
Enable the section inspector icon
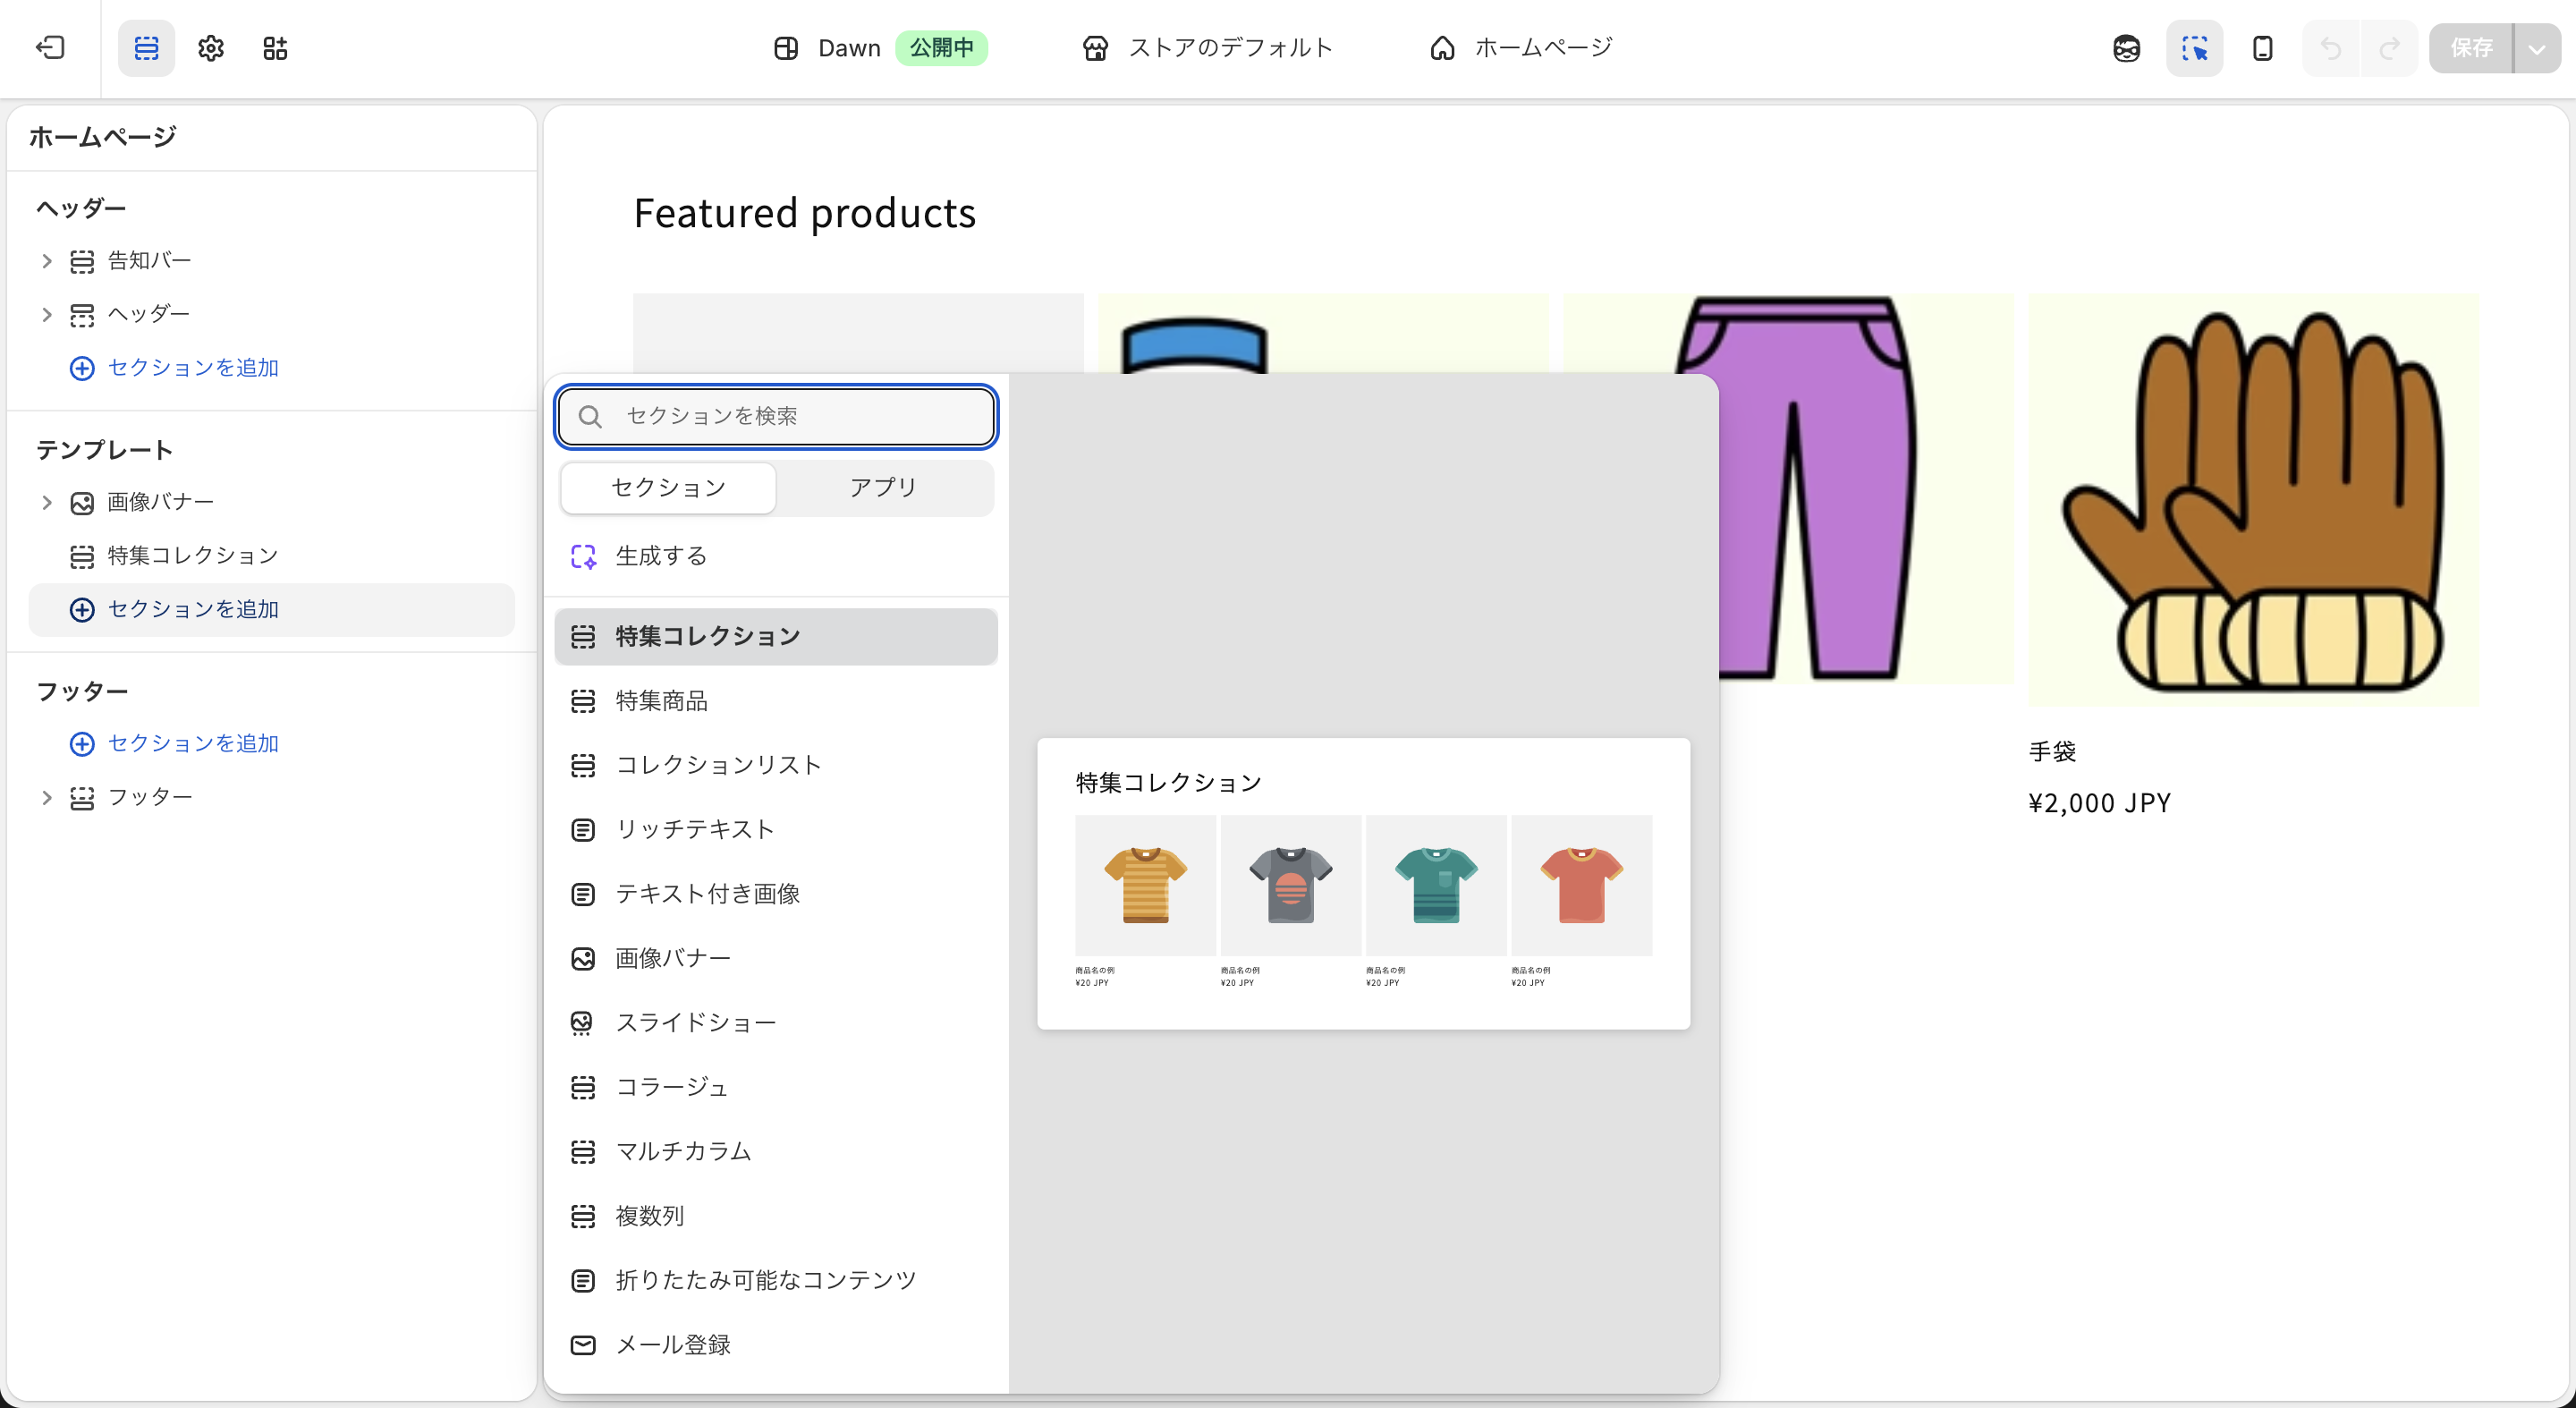click(x=2195, y=48)
